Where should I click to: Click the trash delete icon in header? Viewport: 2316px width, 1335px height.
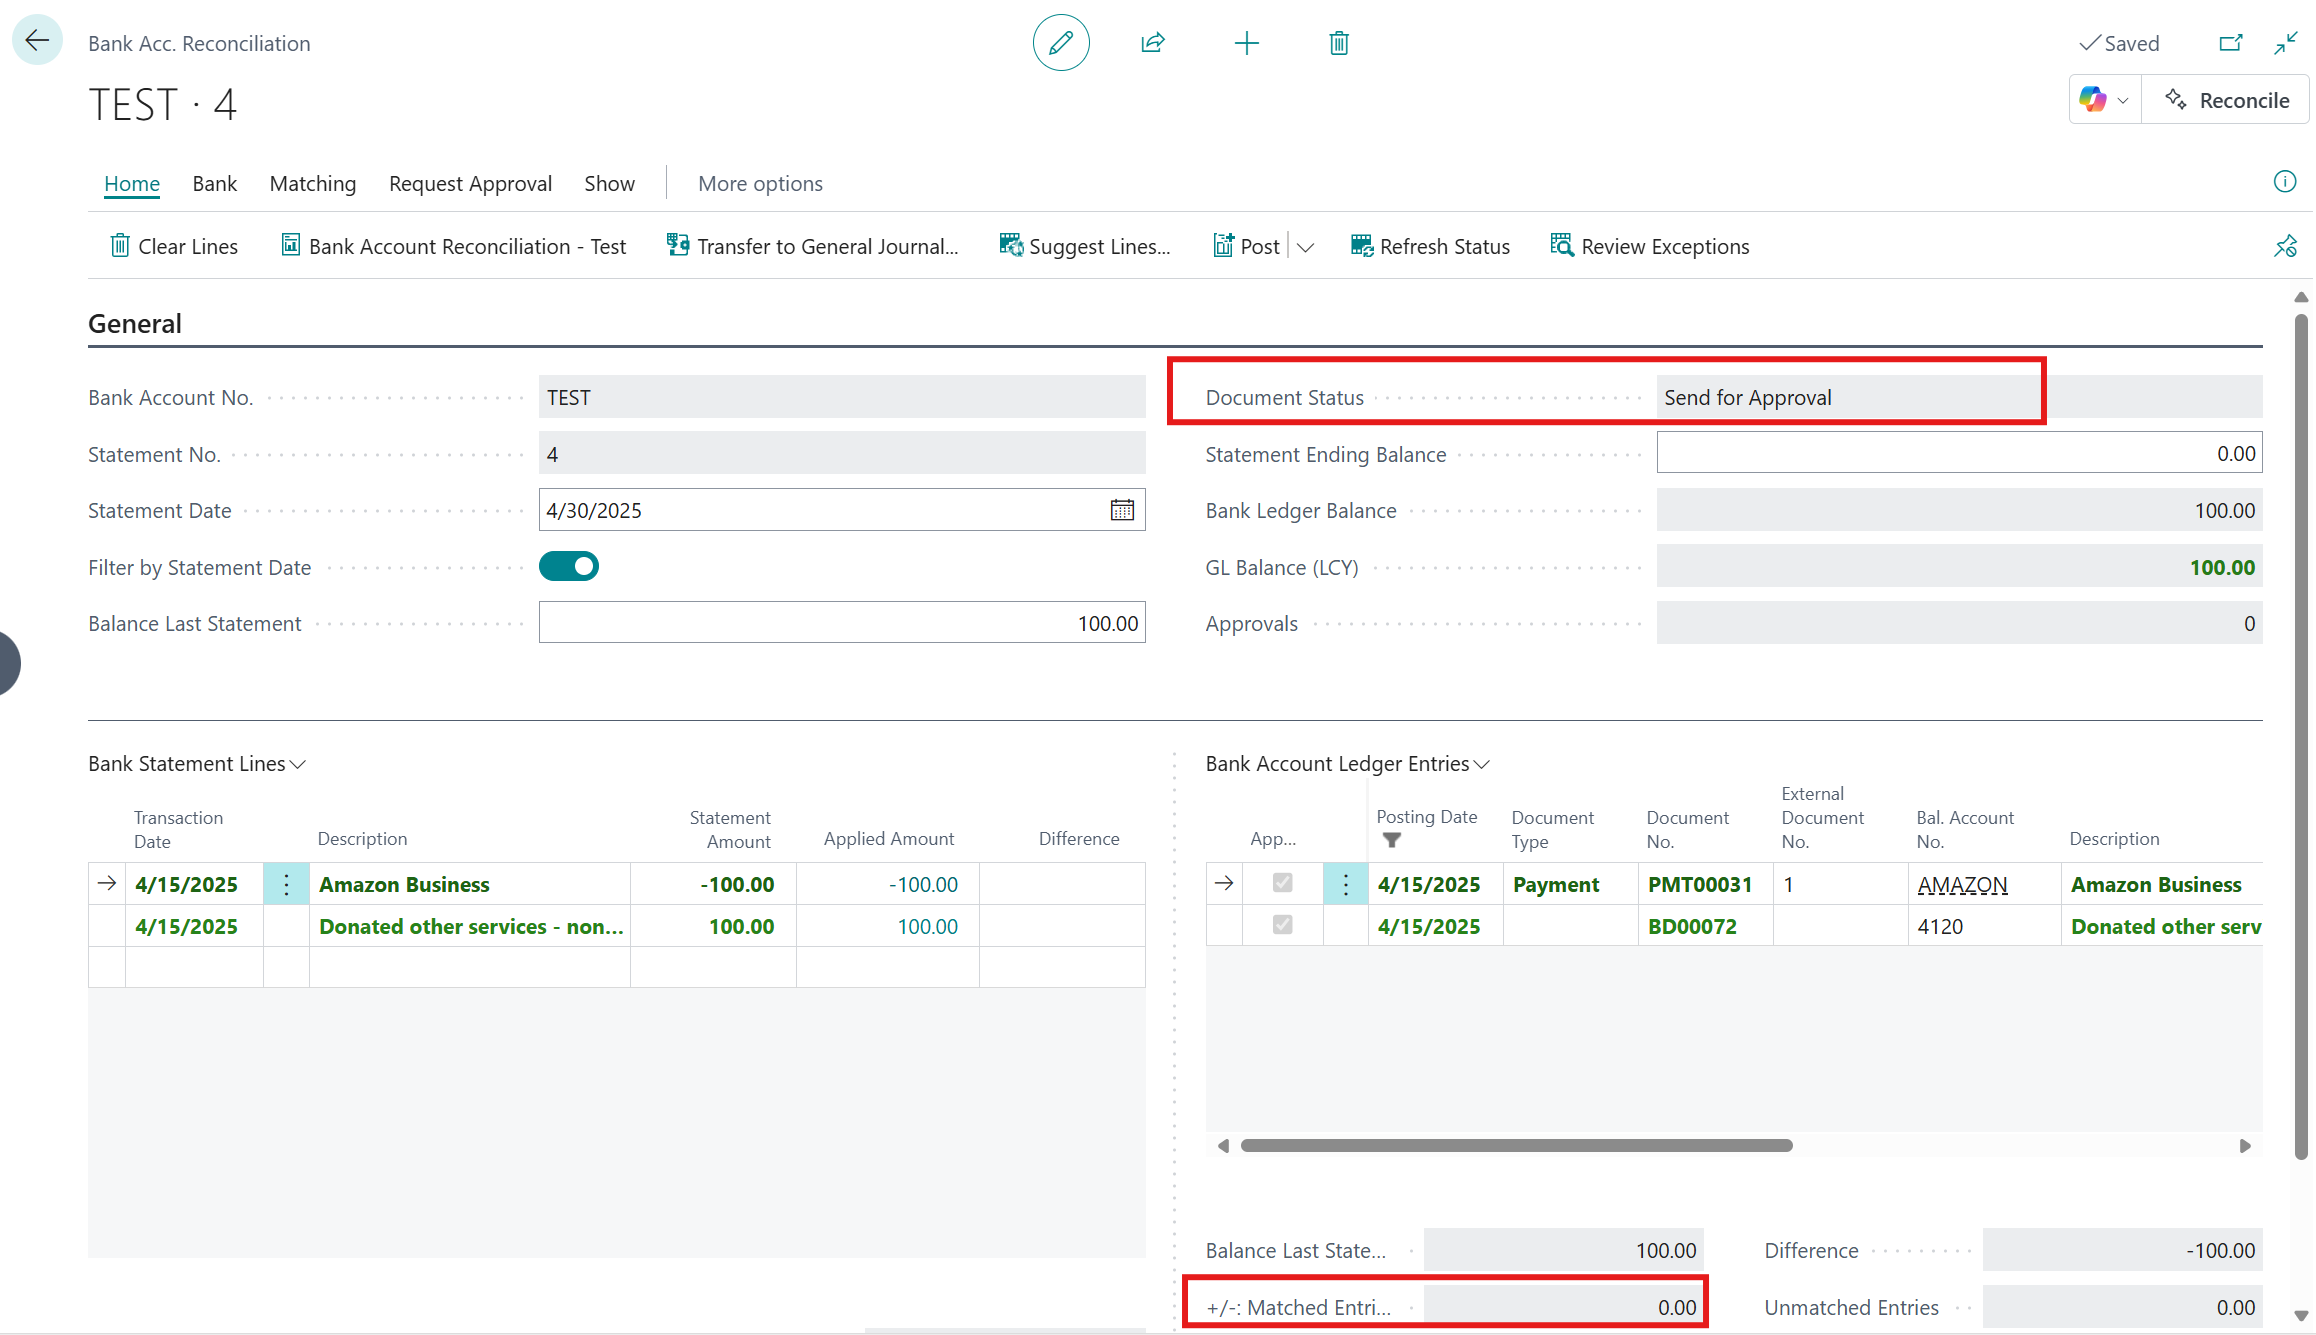coord(1339,43)
